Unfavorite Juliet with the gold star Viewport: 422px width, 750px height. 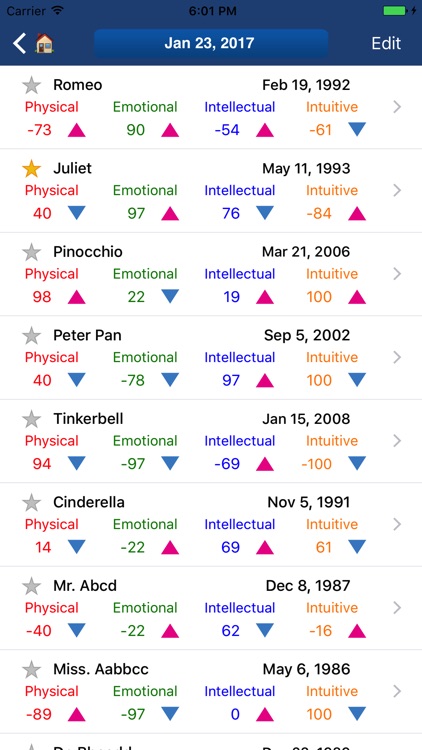pyautogui.click(x=32, y=169)
